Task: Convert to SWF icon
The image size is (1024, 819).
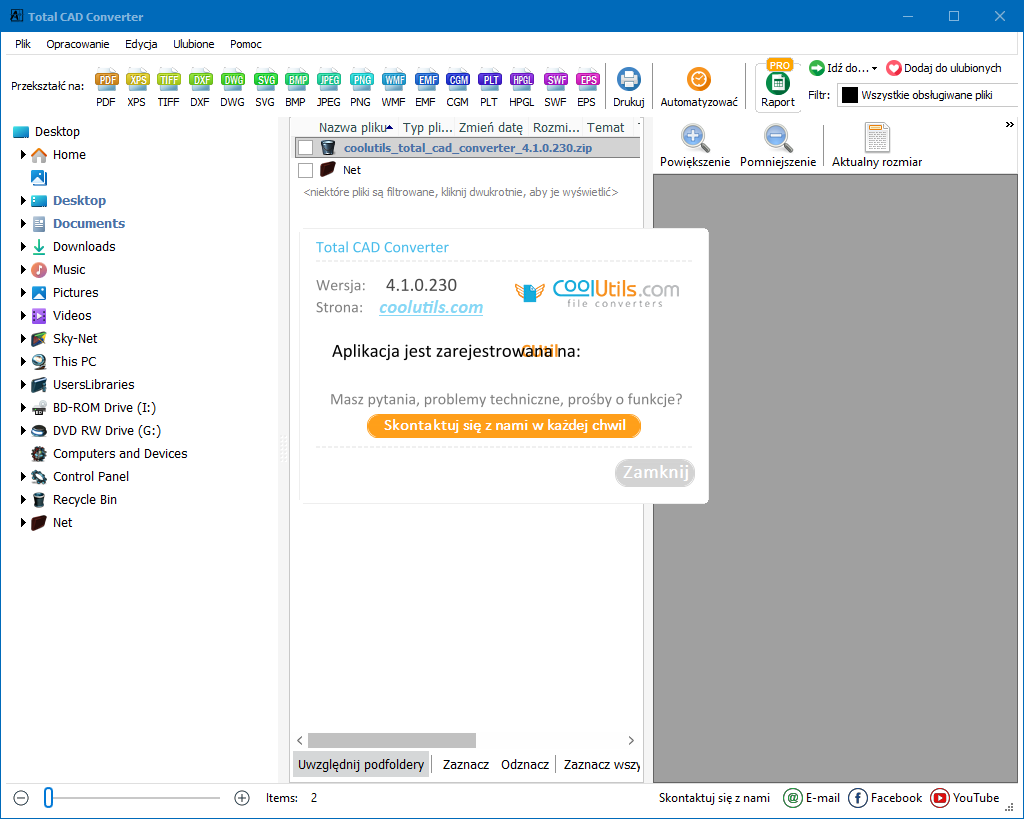Action: (556, 80)
